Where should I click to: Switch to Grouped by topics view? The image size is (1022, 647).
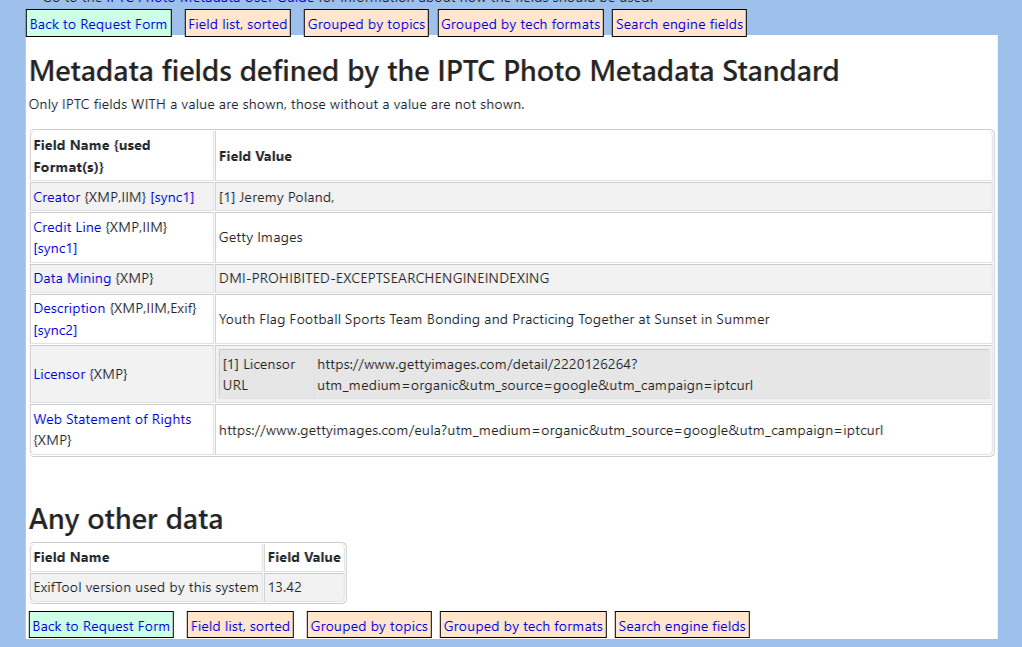point(366,23)
